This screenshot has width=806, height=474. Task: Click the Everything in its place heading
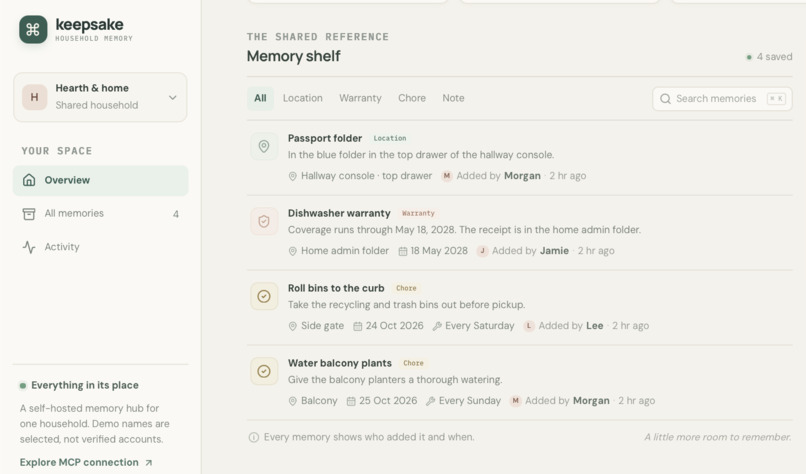(x=85, y=386)
